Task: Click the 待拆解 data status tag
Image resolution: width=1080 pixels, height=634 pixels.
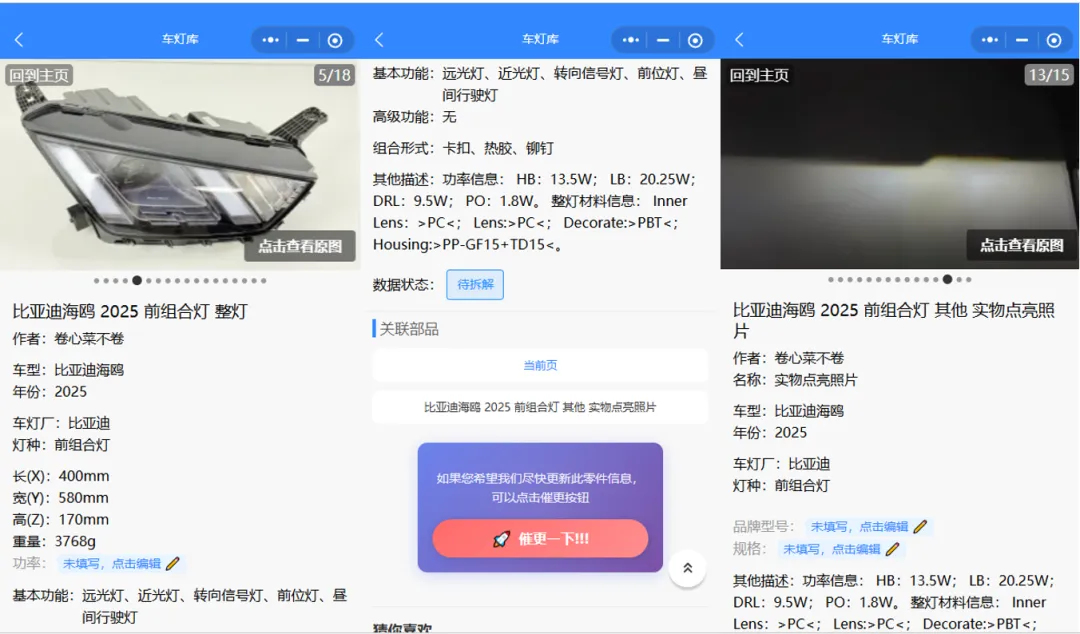Action: (x=475, y=285)
